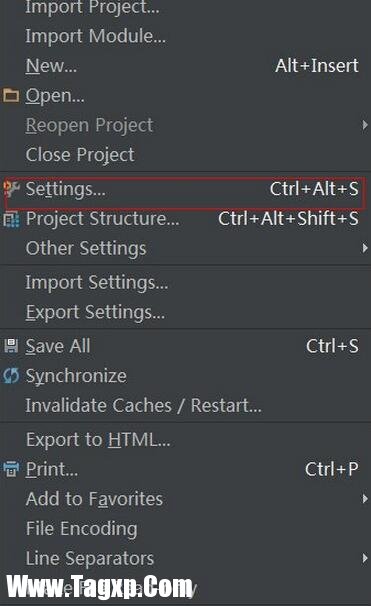Expand the Reopen Project submenu arrow
Viewport: 371px width, 606px height.
pos(365,125)
